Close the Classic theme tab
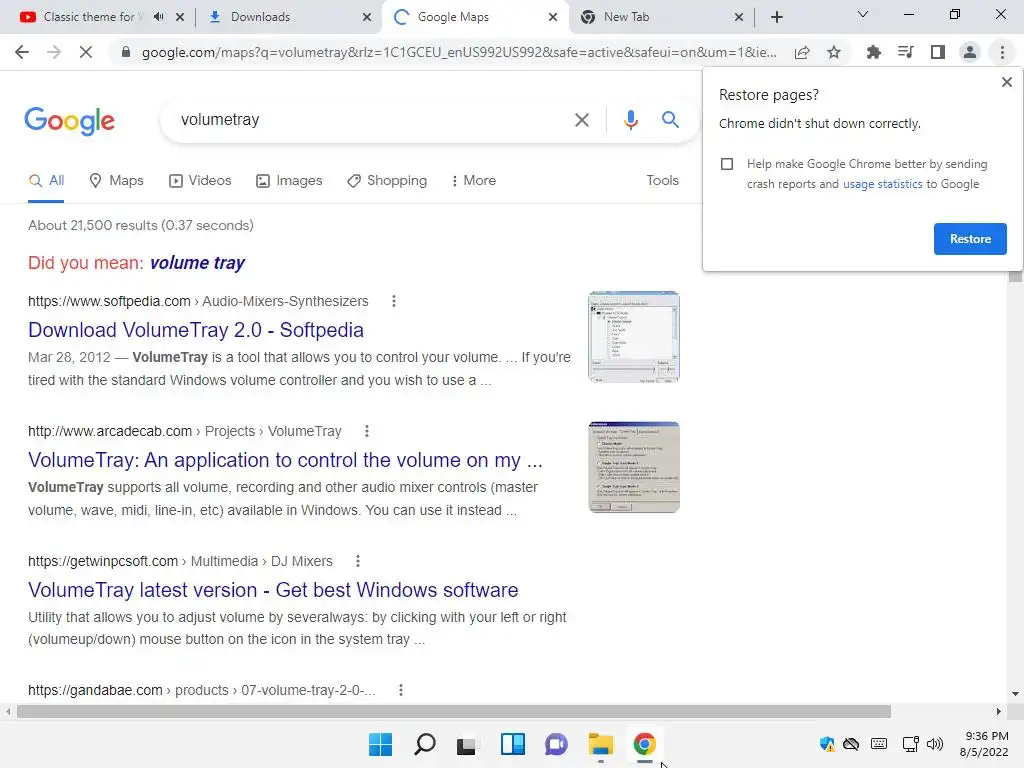1024x768 pixels. pyautogui.click(x=180, y=17)
